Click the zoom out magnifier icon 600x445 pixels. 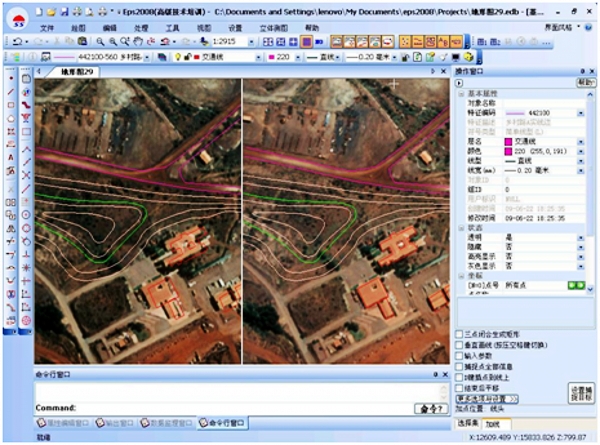100,41
